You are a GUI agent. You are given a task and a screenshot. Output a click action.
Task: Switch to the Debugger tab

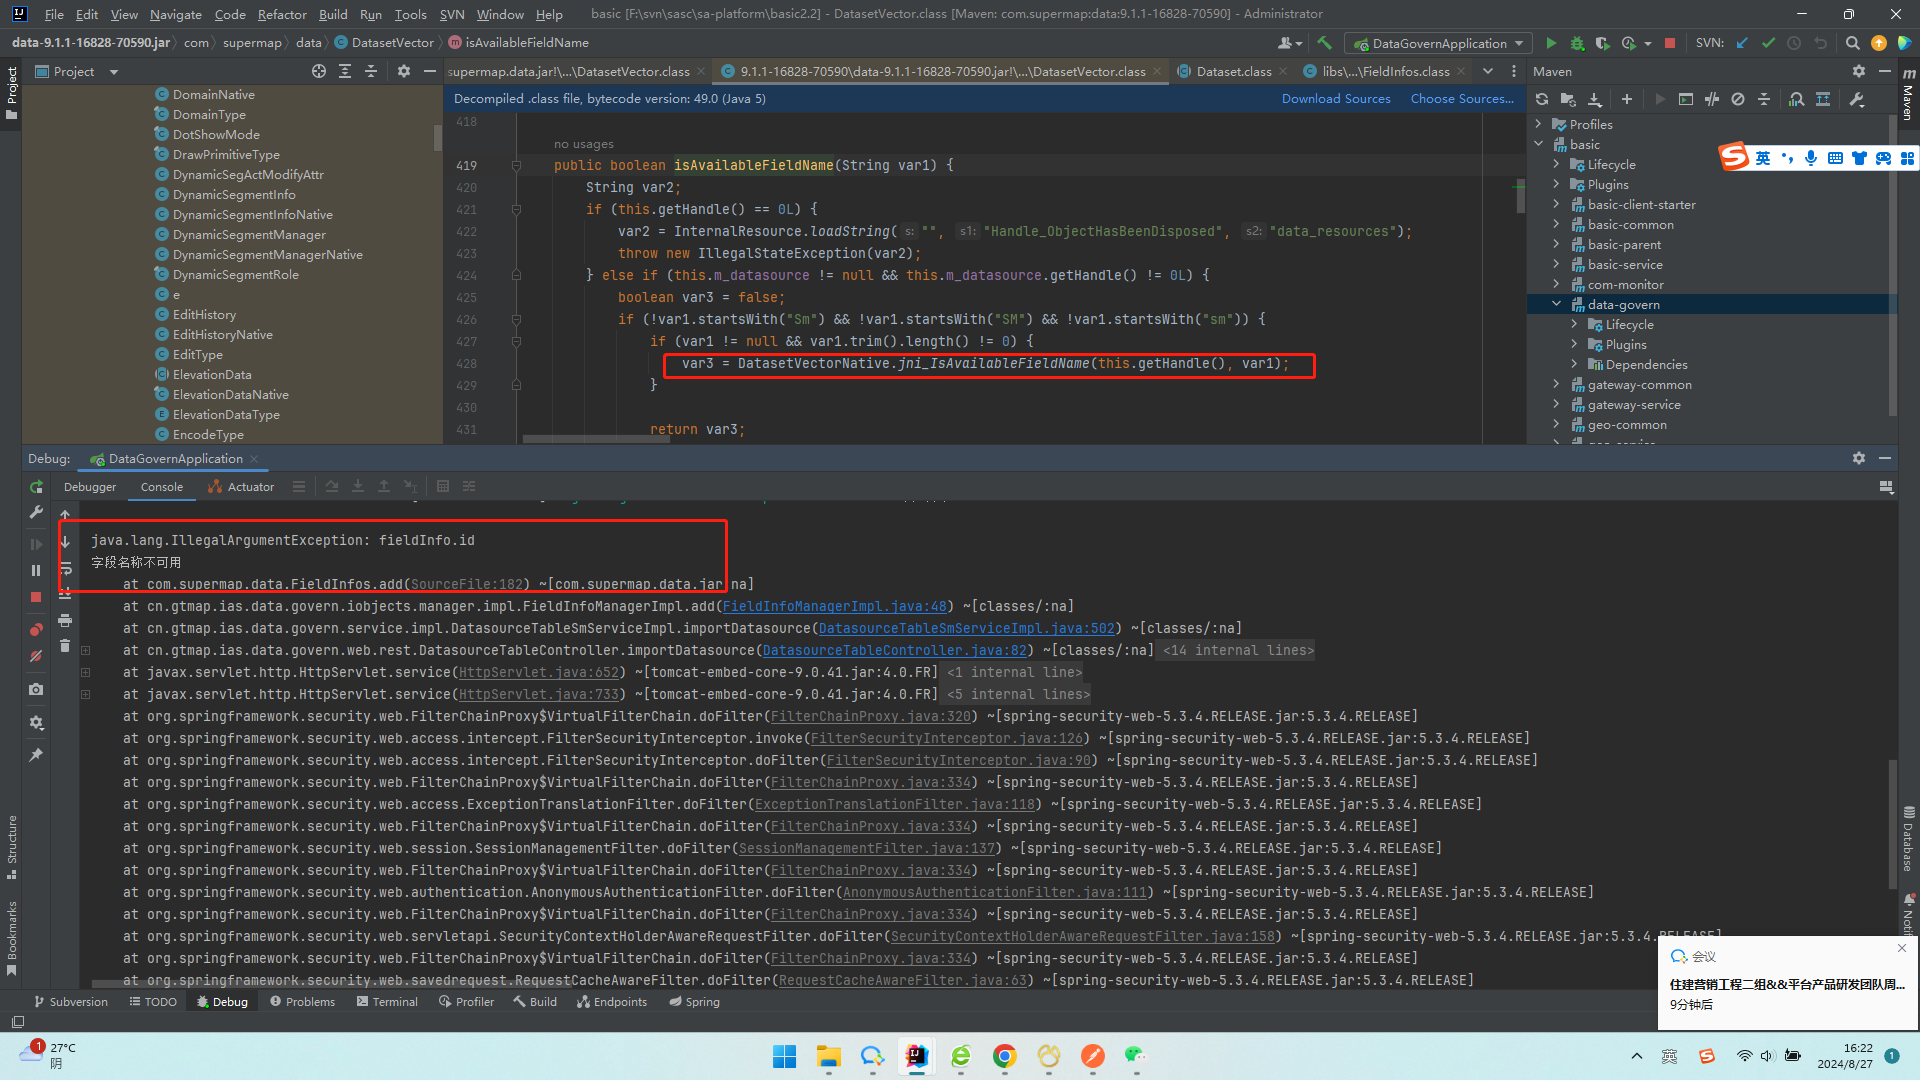[x=90, y=487]
